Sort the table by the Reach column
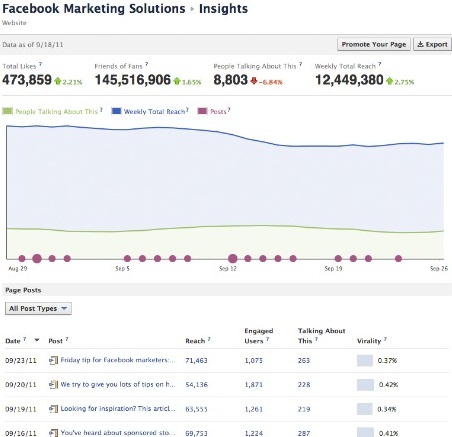The width and height of the screenshot is (452, 437). (195, 341)
